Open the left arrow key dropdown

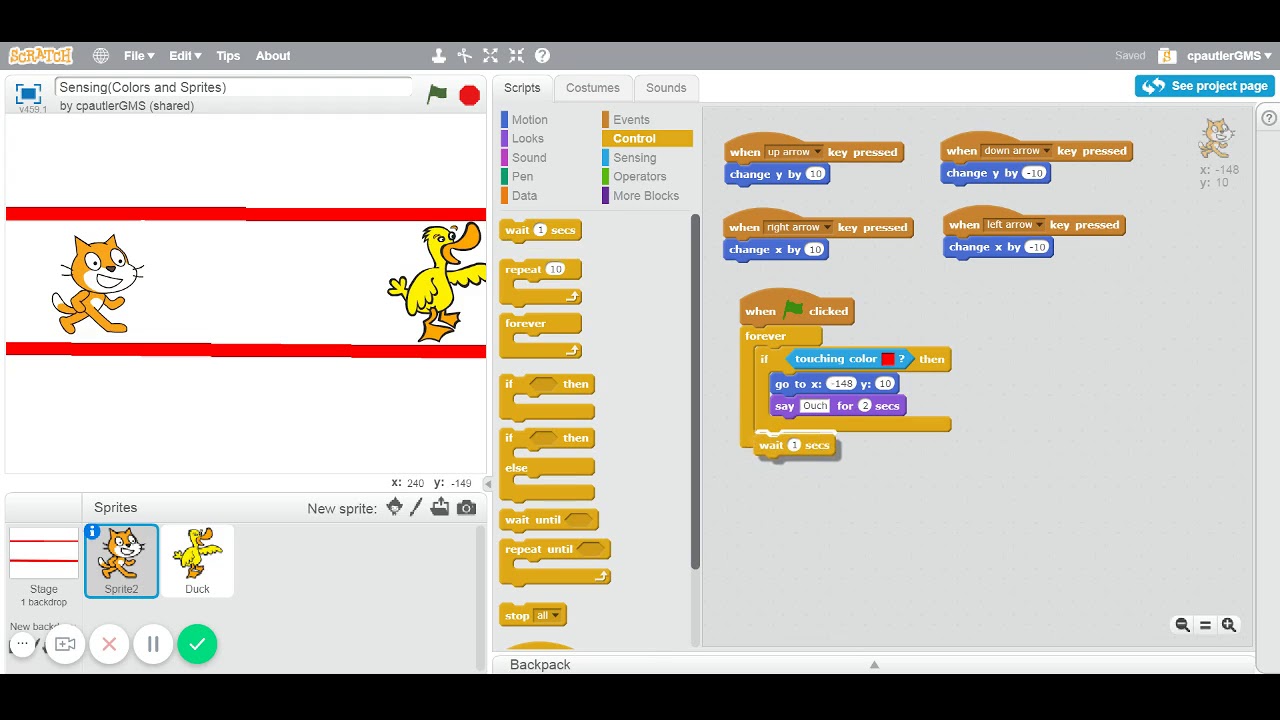[x=1014, y=225]
